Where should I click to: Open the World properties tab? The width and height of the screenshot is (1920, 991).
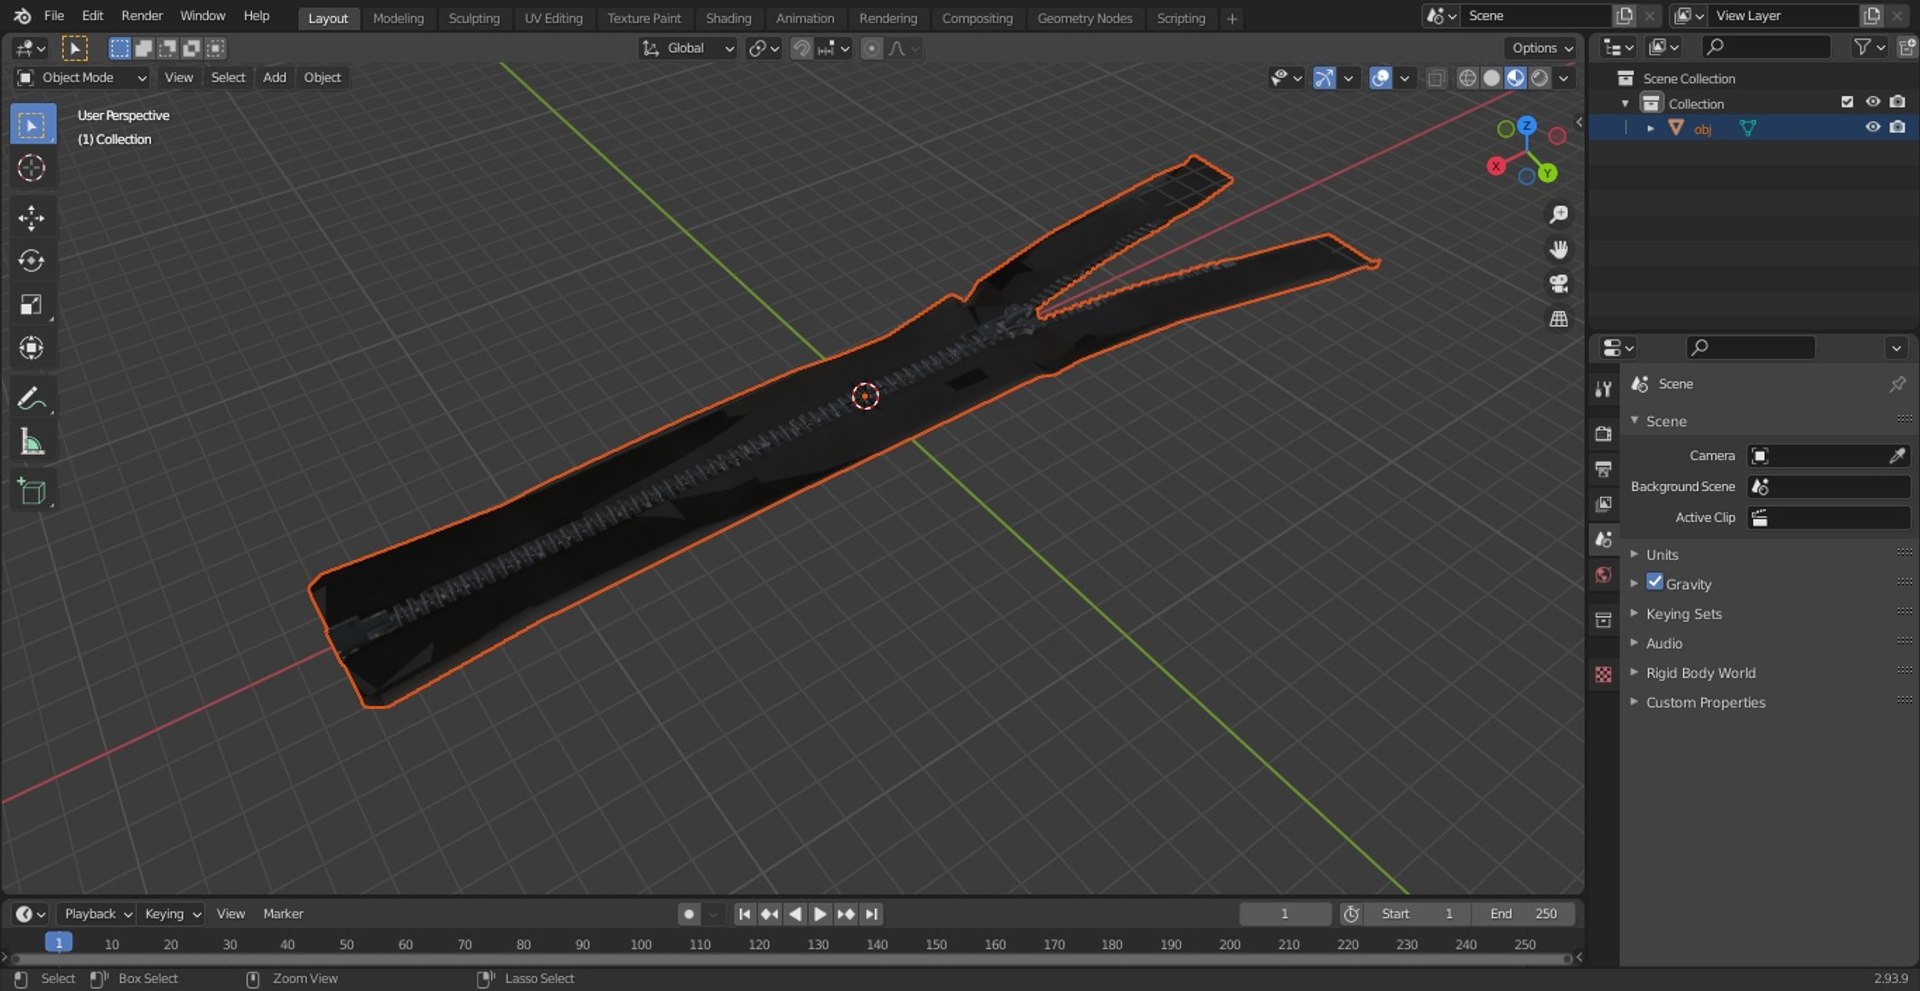tap(1603, 575)
